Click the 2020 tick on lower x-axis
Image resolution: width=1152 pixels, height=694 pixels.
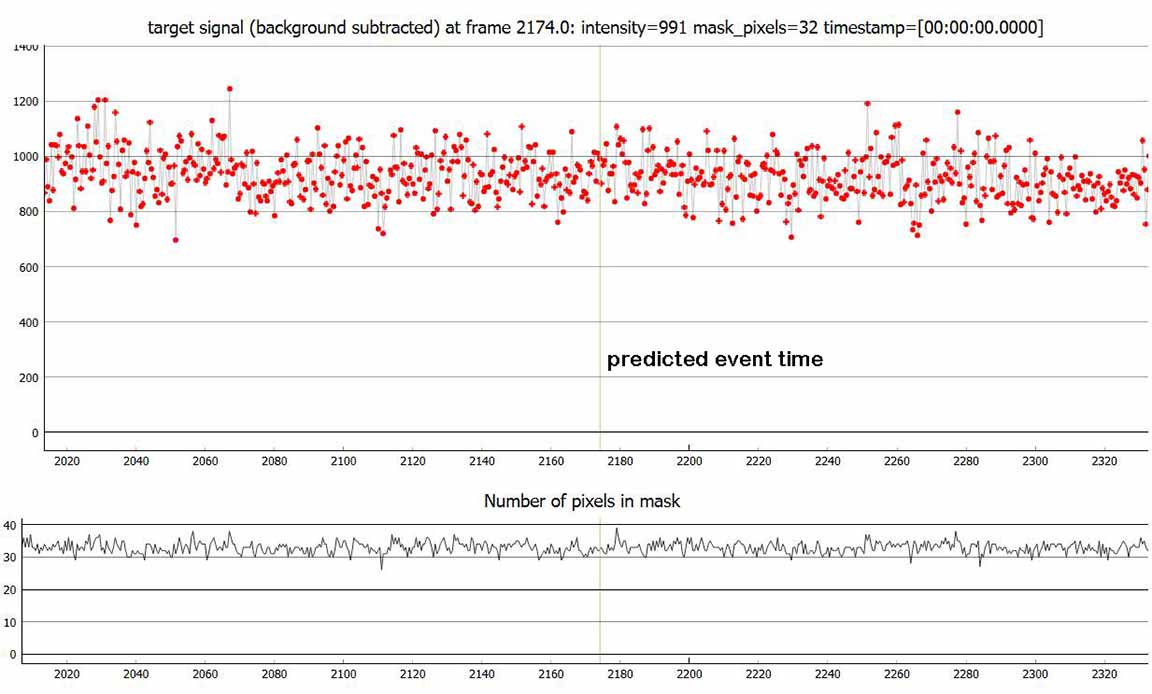(66, 675)
